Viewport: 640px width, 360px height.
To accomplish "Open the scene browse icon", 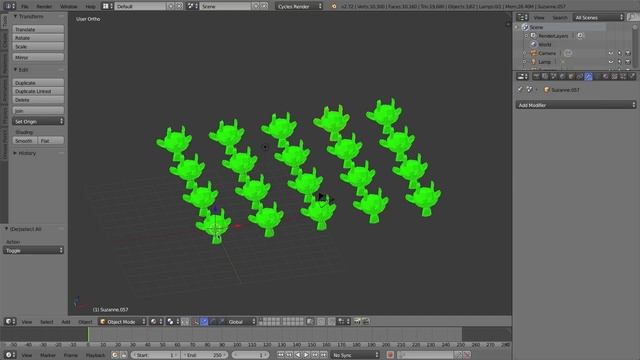I will click(192, 6).
